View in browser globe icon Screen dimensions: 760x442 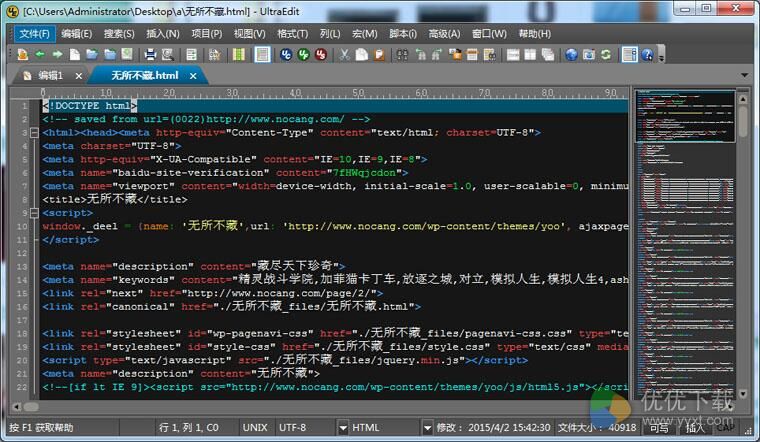[x=571, y=54]
